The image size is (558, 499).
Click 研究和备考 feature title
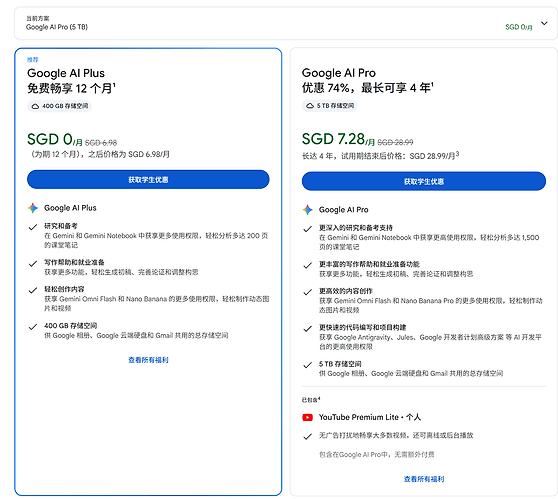pyautogui.click(x=60, y=226)
